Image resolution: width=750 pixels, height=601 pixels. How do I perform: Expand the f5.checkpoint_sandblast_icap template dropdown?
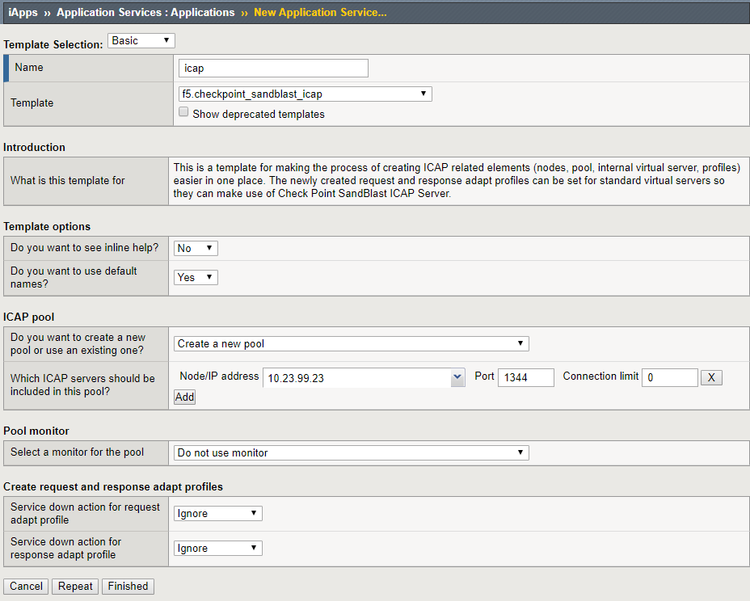click(304, 94)
